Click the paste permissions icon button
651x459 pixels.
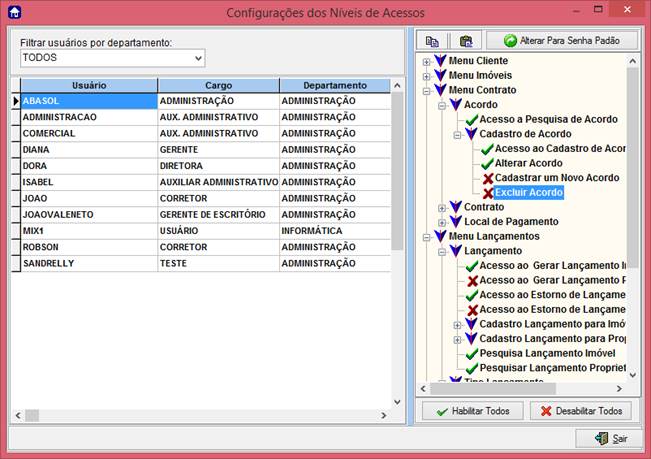pos(465,41)
